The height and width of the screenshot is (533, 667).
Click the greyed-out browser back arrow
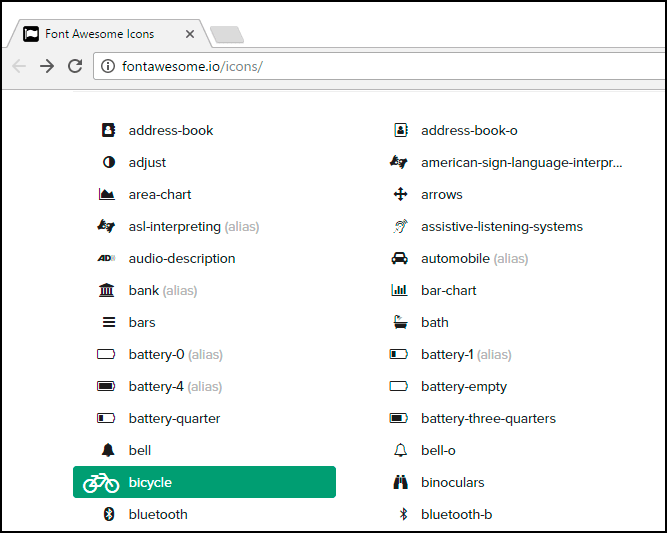19,66
